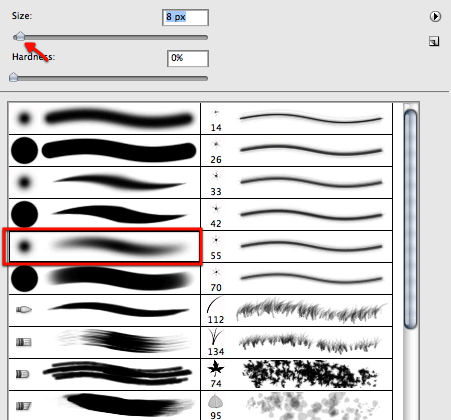Select the flat bristle brush with streaky stroke
Viewport: 451px width, 420px height.
[104, 343]
